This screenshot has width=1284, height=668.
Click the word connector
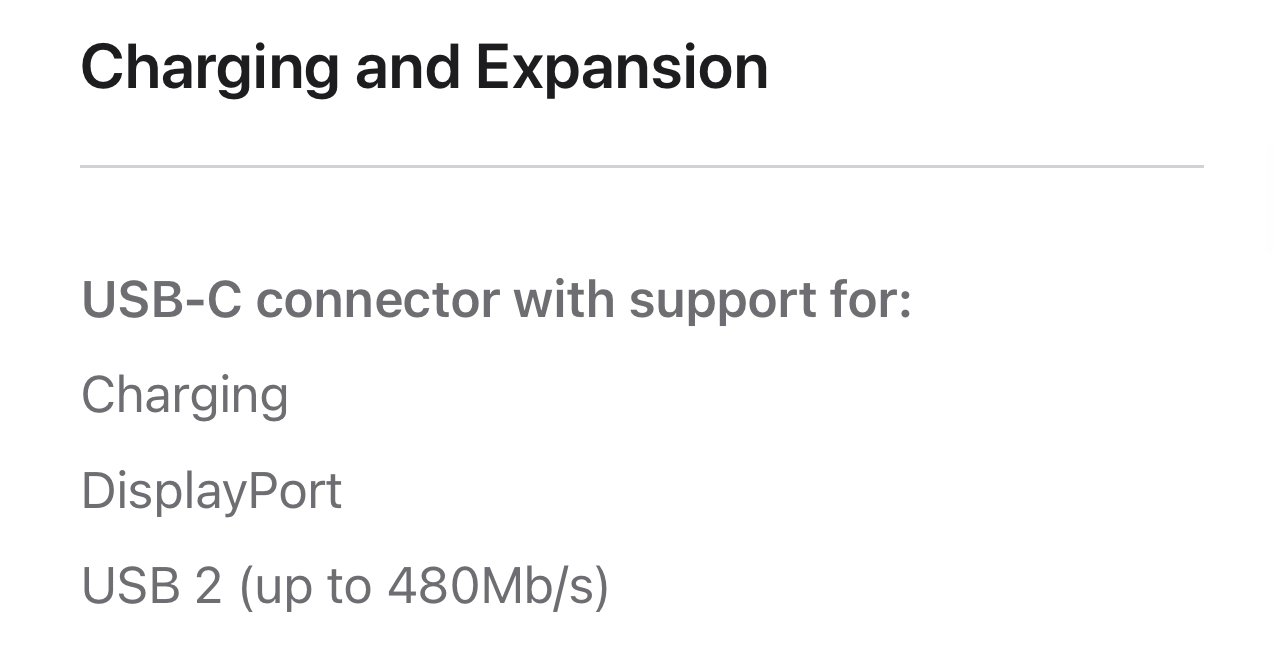377,300
